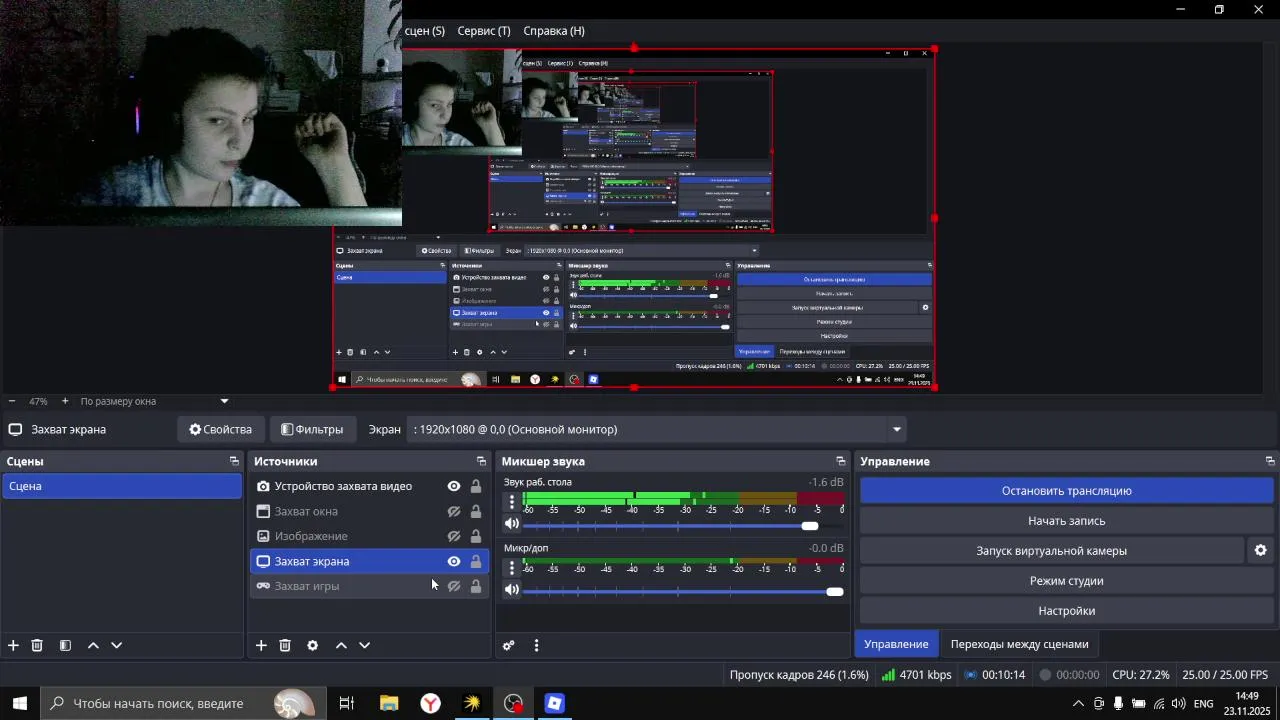This screenshot has height=720, width=1280.
Task: Switch to Переходы между сценами tab
Action: (1019, 644)
